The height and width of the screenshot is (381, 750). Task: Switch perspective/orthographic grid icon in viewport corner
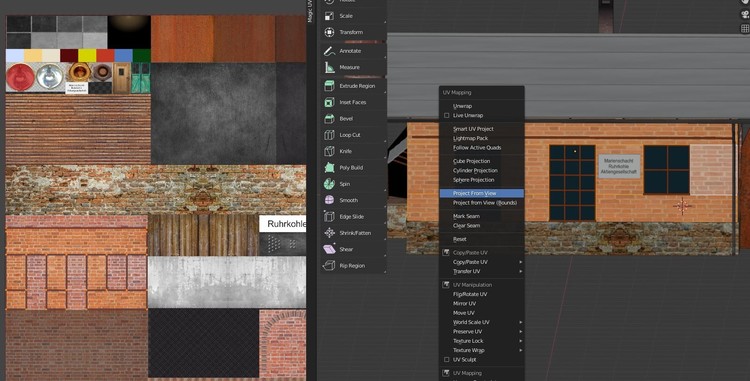point(745,29)
